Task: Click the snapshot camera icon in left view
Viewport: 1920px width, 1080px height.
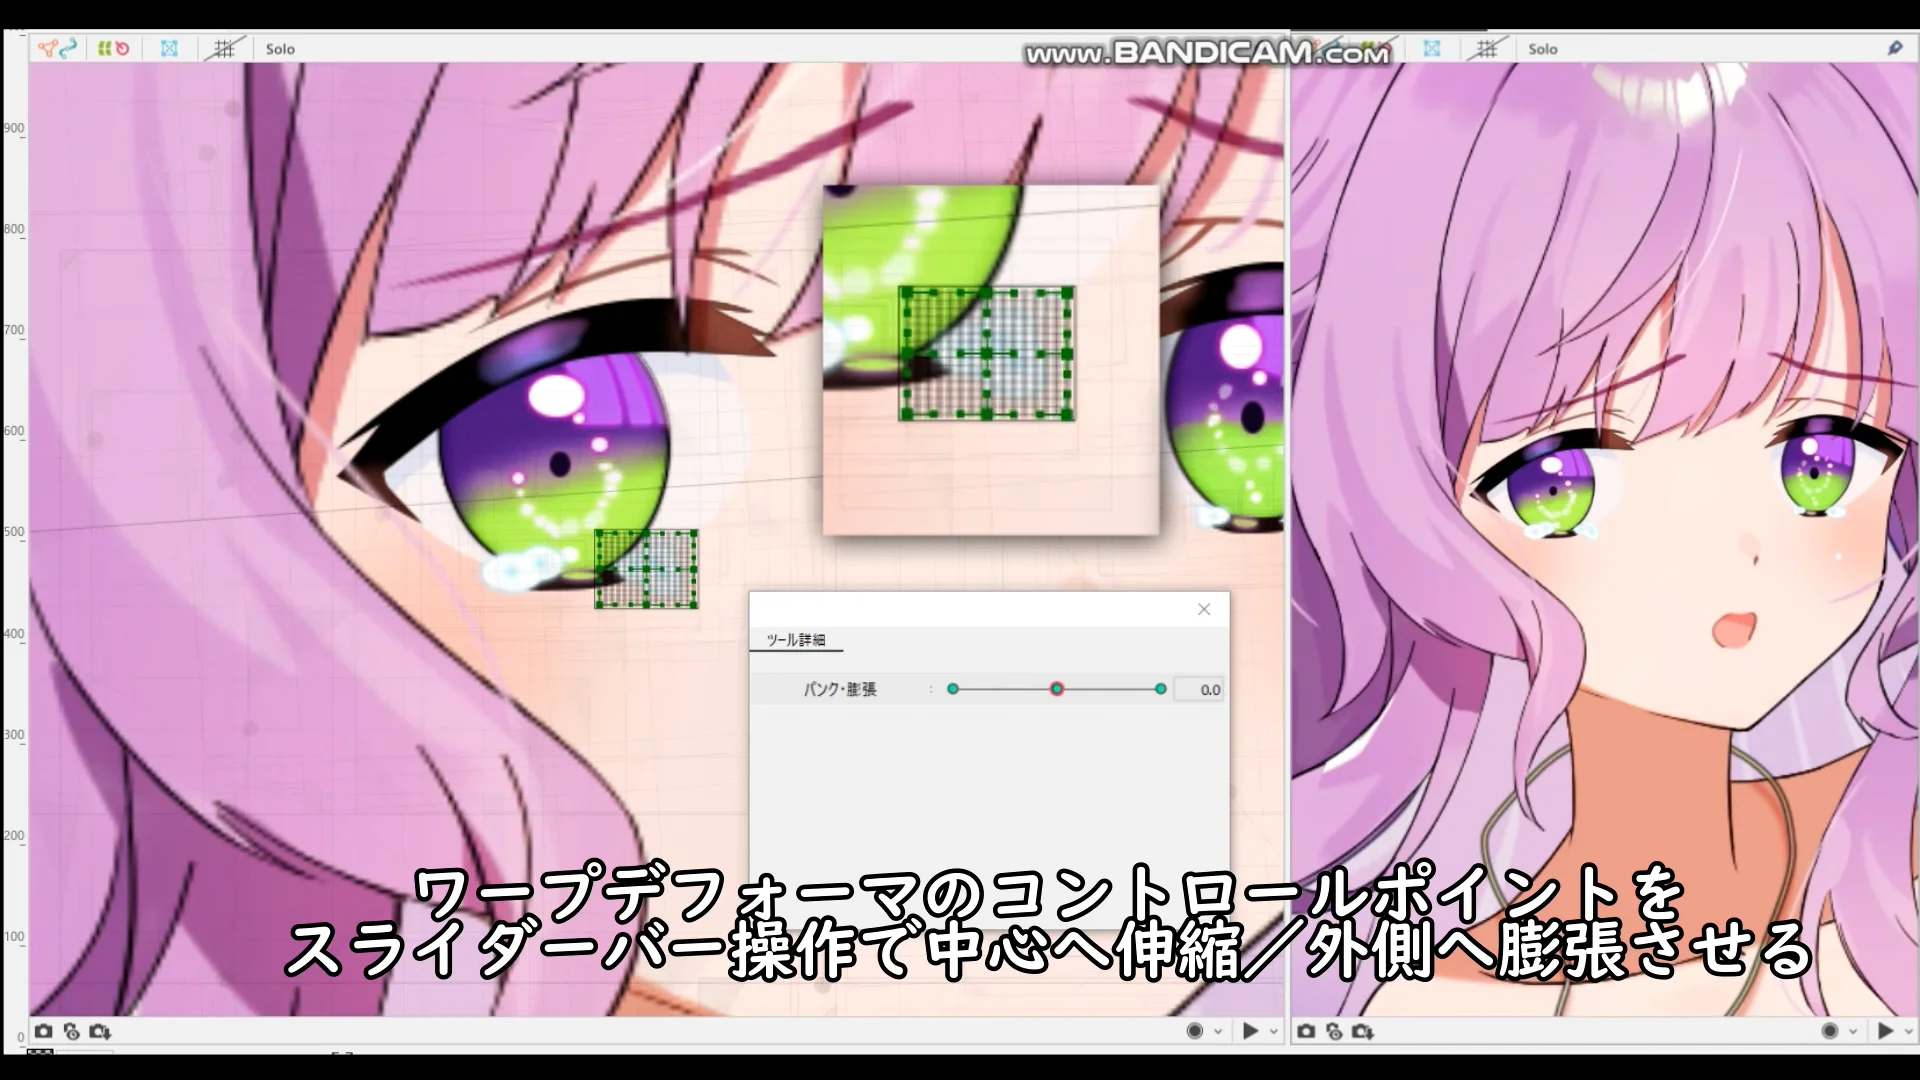Action: [x=43, y=1031]
